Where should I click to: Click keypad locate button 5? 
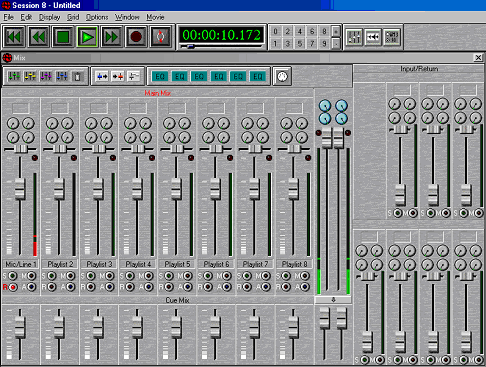pyautogui.click(x=300, y=43)
